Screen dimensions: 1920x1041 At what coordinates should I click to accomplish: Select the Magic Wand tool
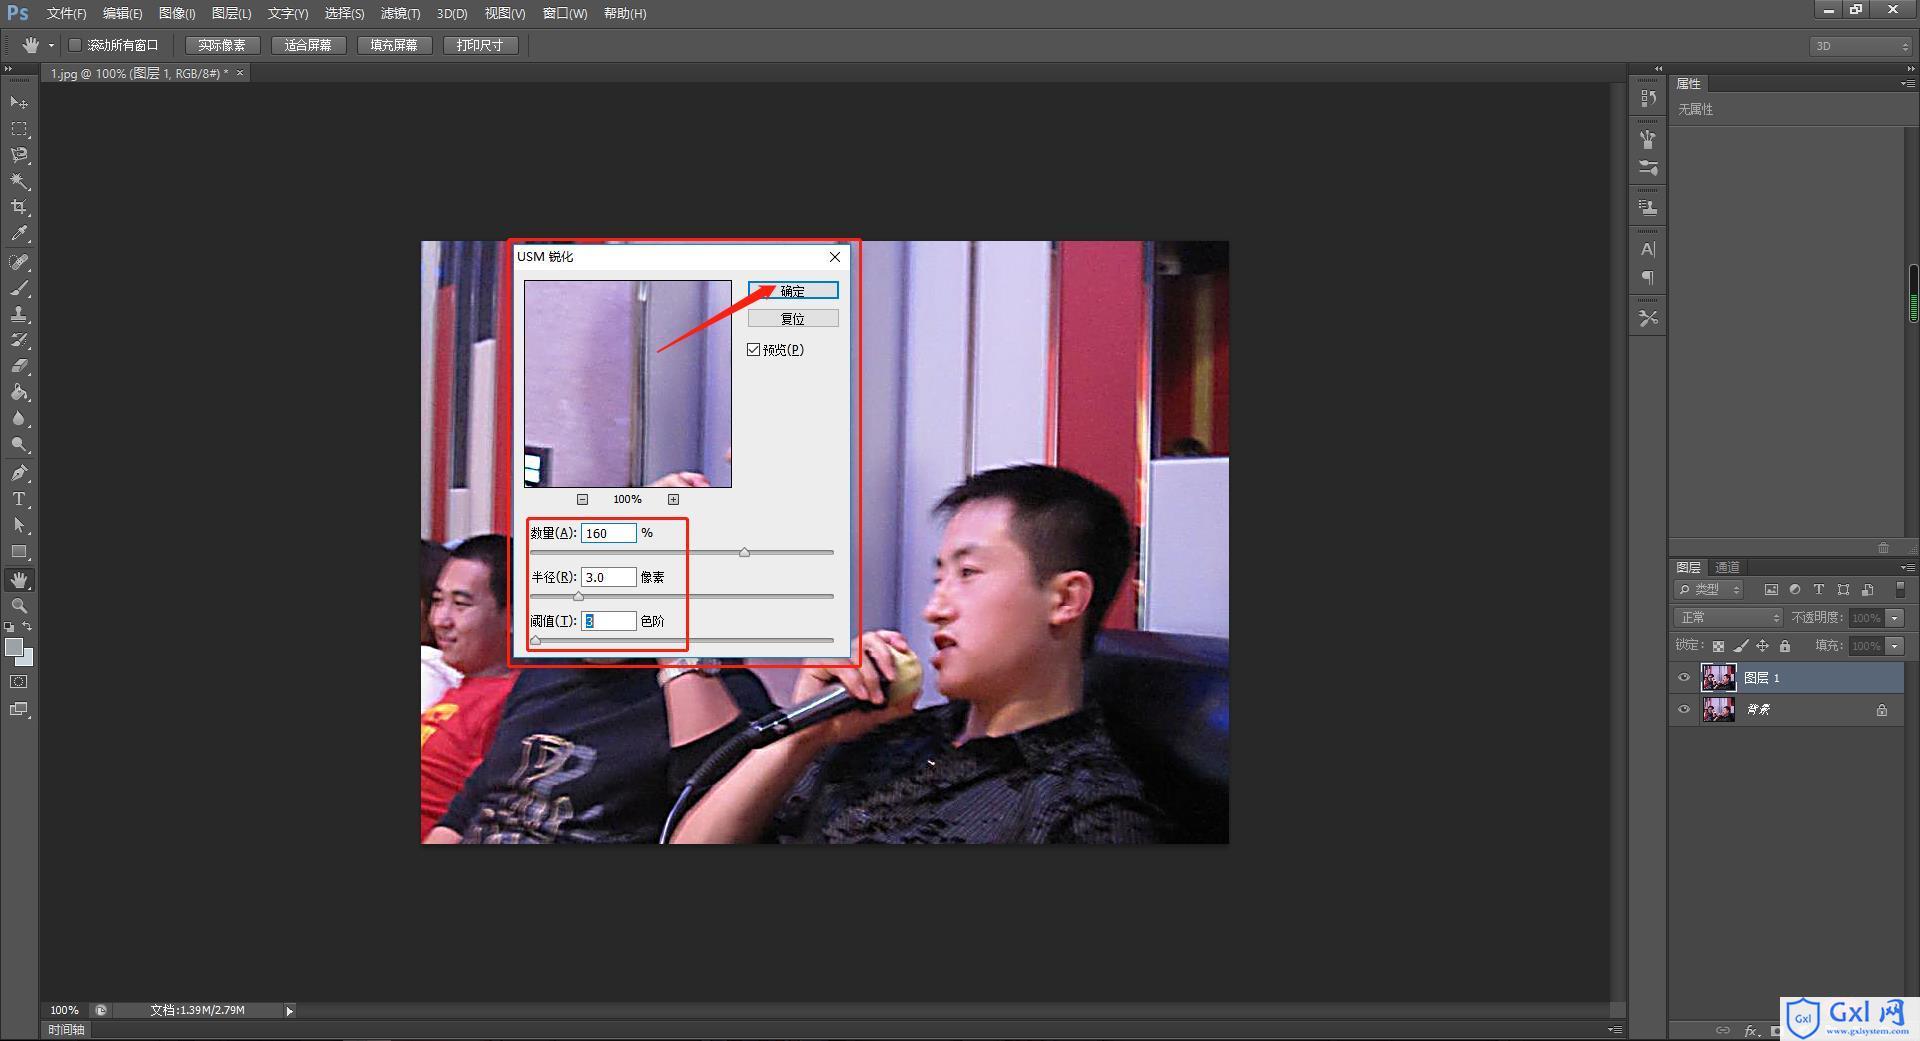[19, 181]
